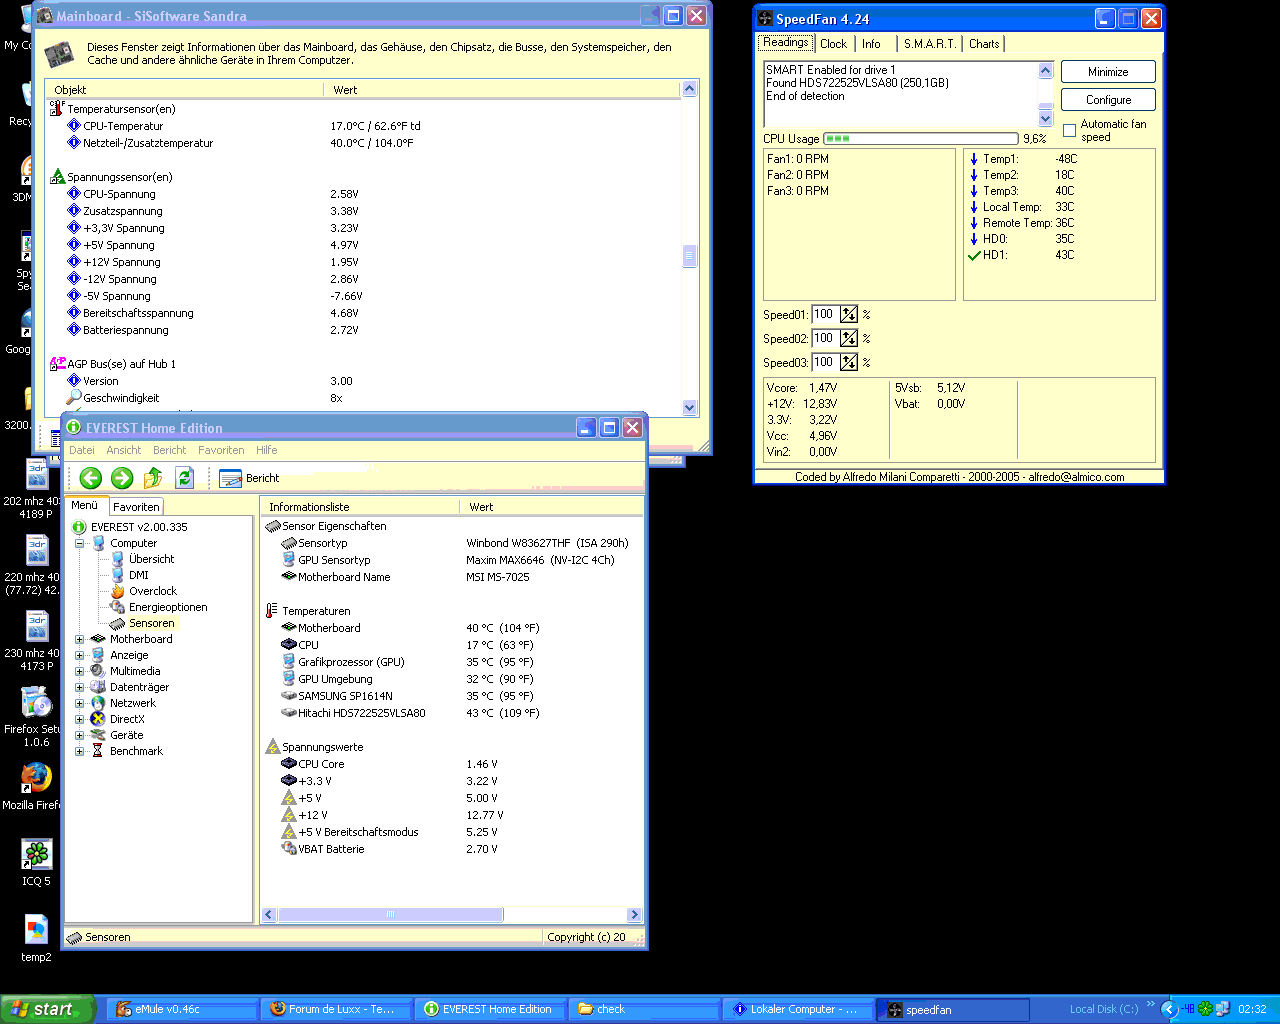Expand the Benchmark node in EVEREST tree
This screenshot has width=1280, height=1024.
pyautogui.click(x=79, y=751)
